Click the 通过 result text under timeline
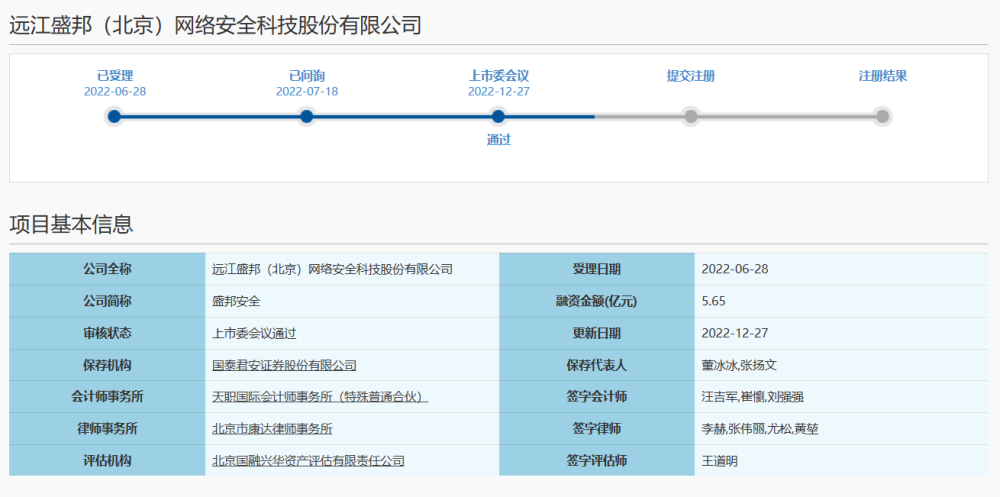The image size is (1000, 497). [498, 140]
